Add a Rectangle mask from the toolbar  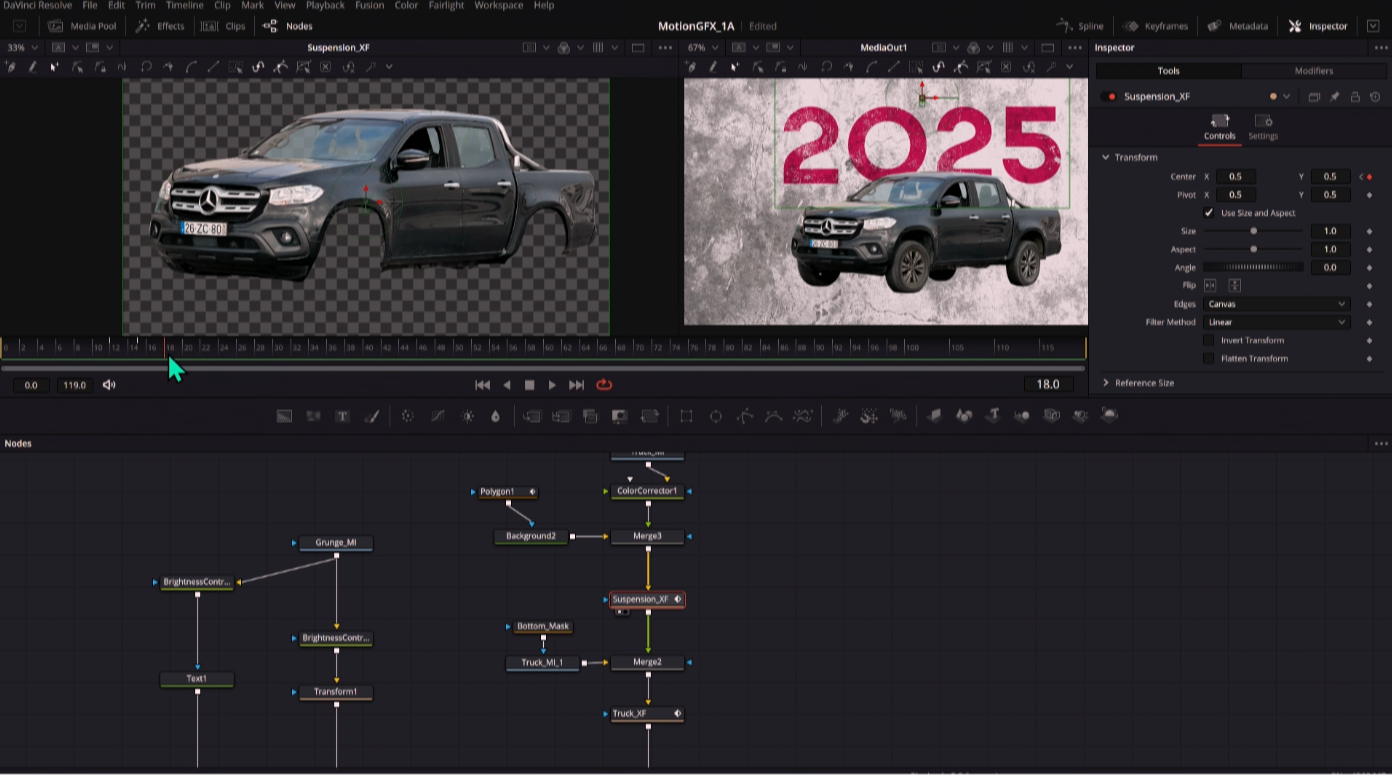pyautogui.click(x=686, y=416)
